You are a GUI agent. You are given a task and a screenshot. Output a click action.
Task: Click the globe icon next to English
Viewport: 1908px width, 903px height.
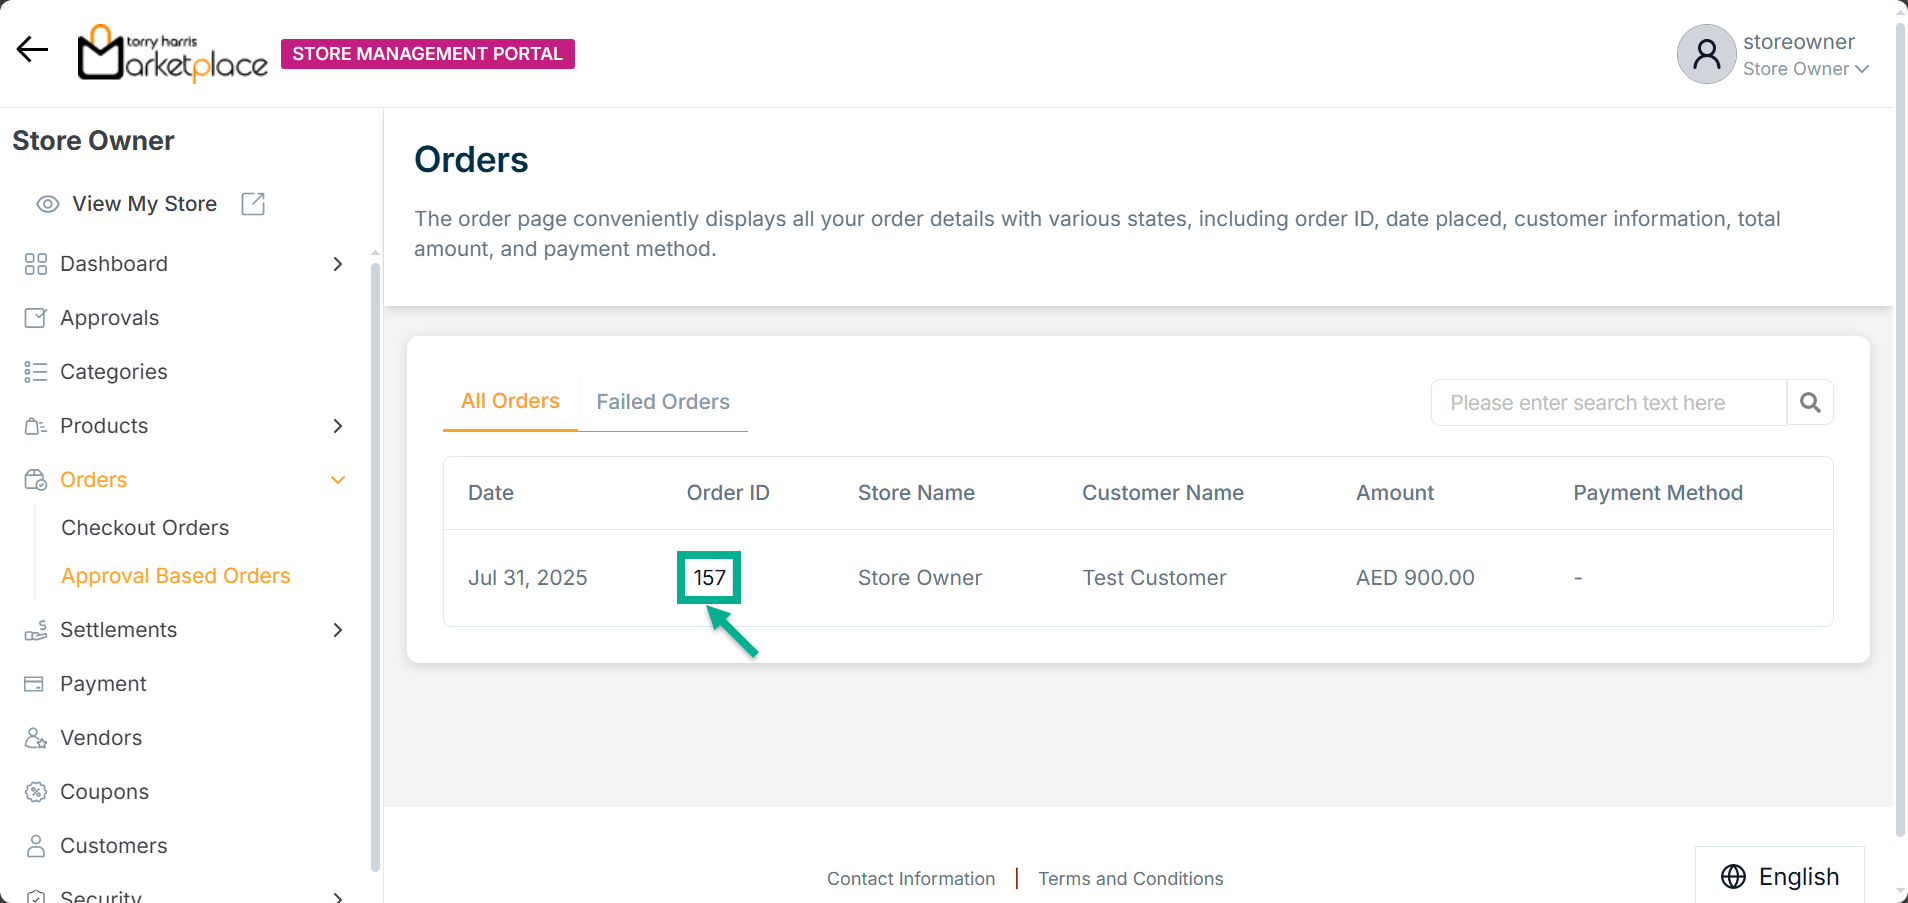[1733, 877]
